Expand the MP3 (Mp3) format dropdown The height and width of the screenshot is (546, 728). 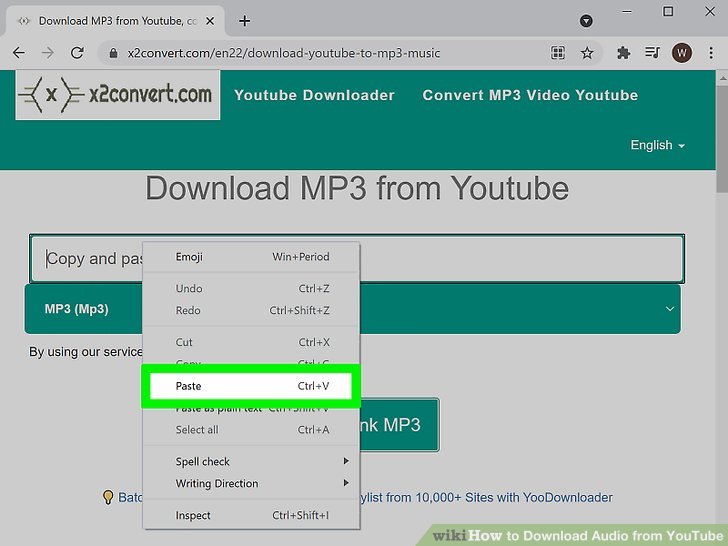click(x=353, y=309)
